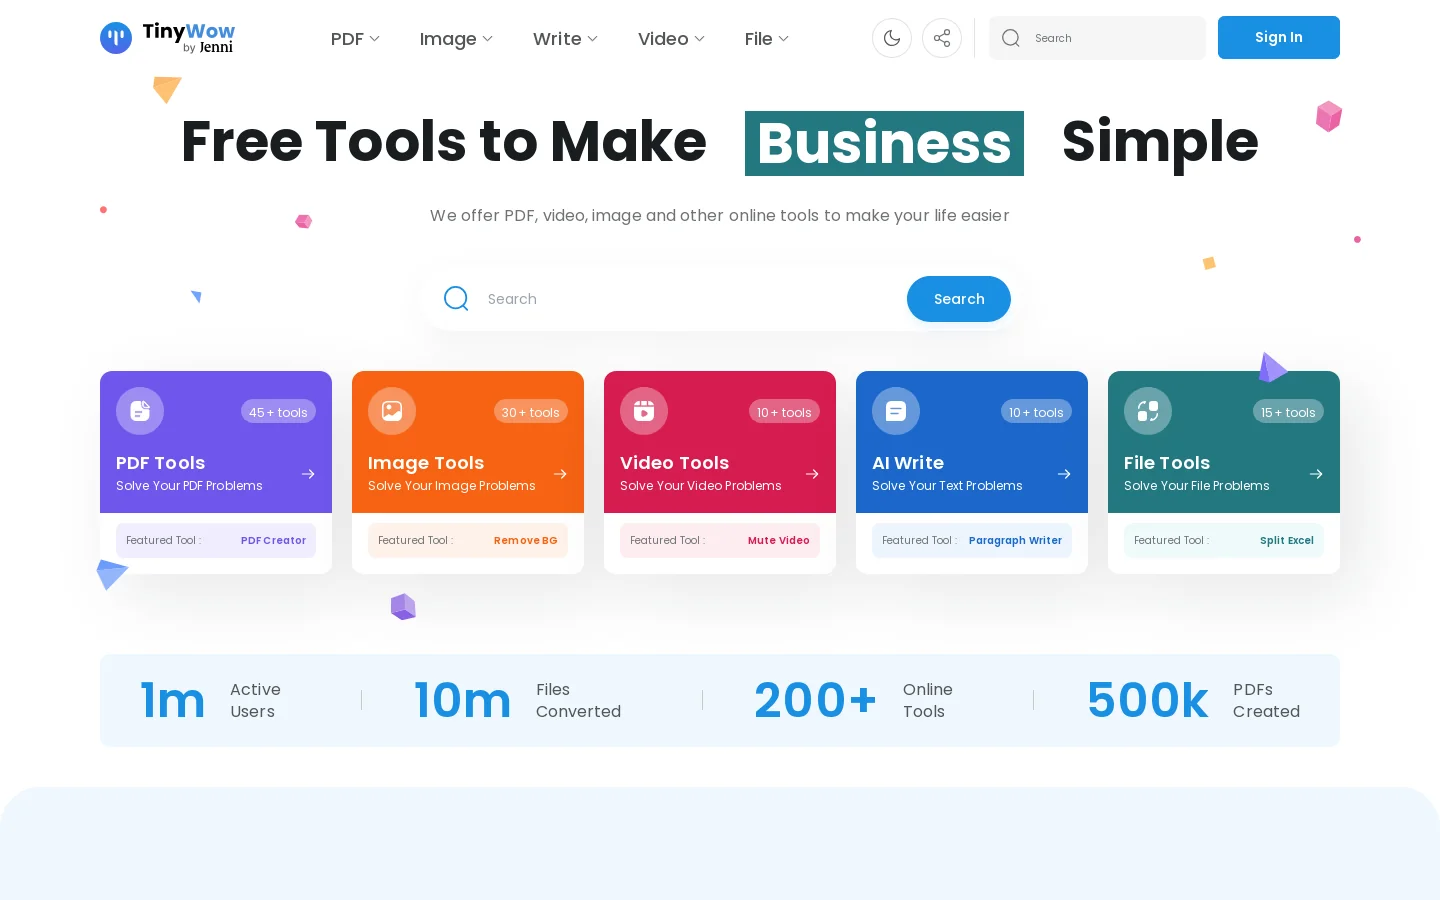
Task: Open AI Write category title
Action: coord(908,463)
